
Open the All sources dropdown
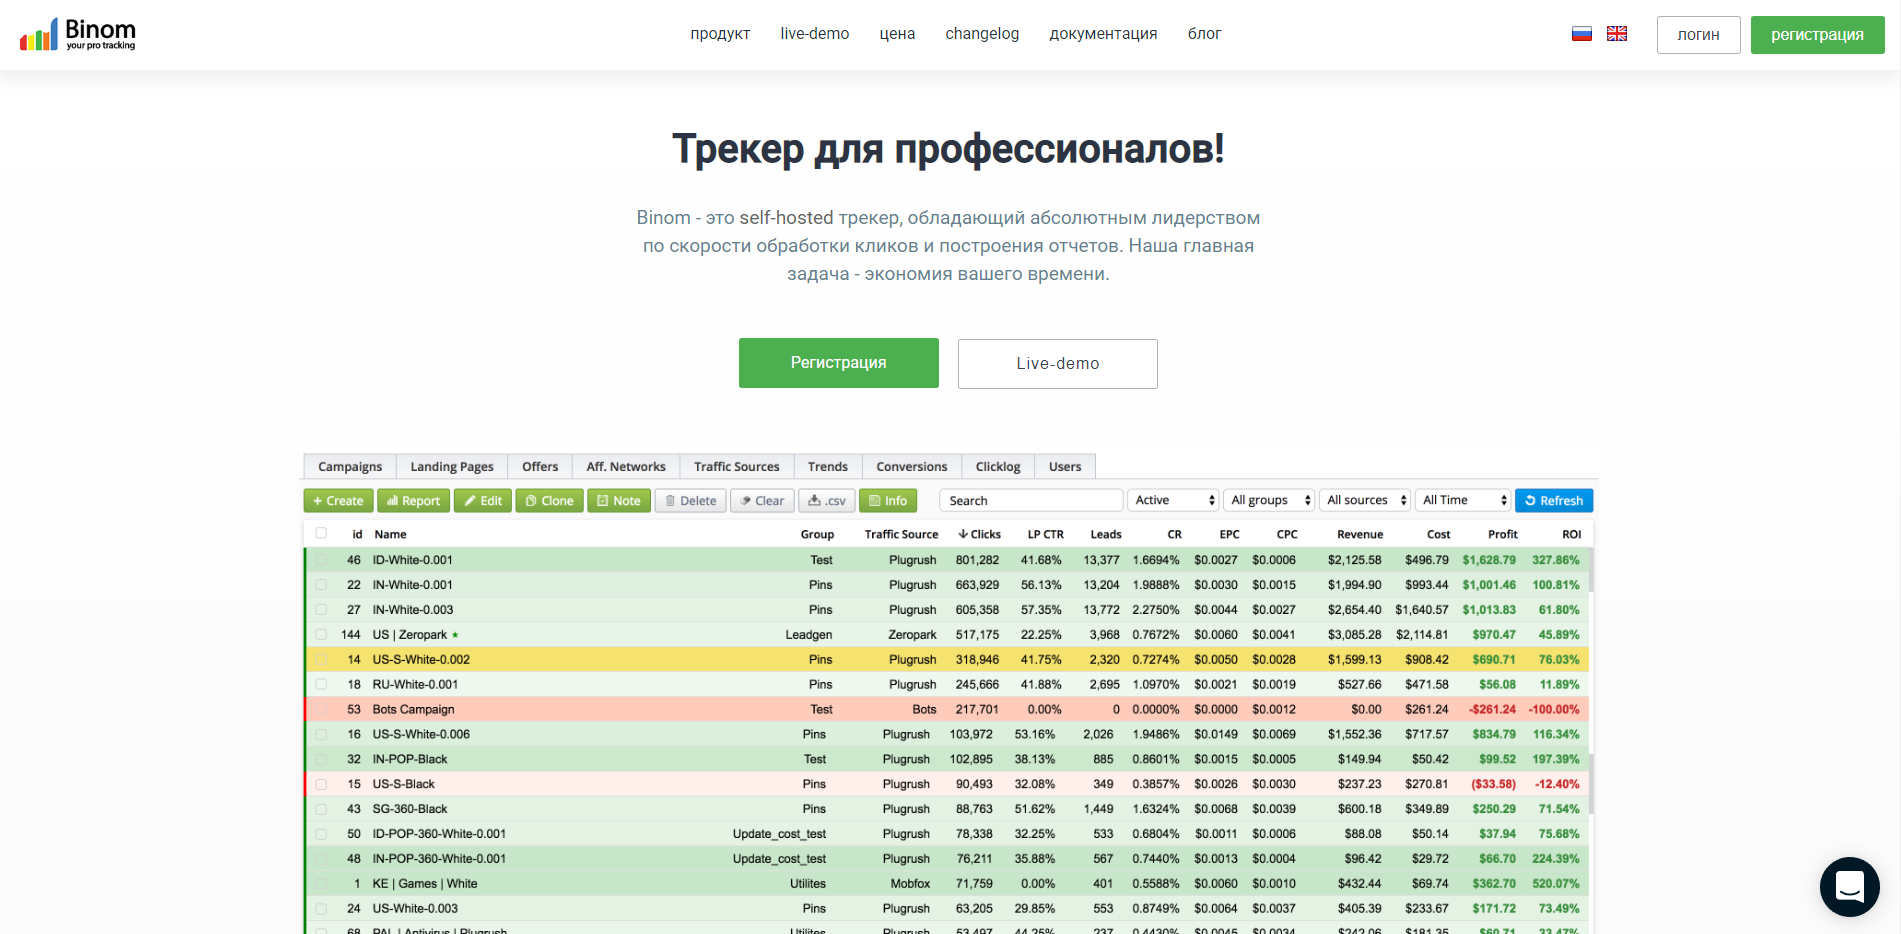(x=1365, y=501)
